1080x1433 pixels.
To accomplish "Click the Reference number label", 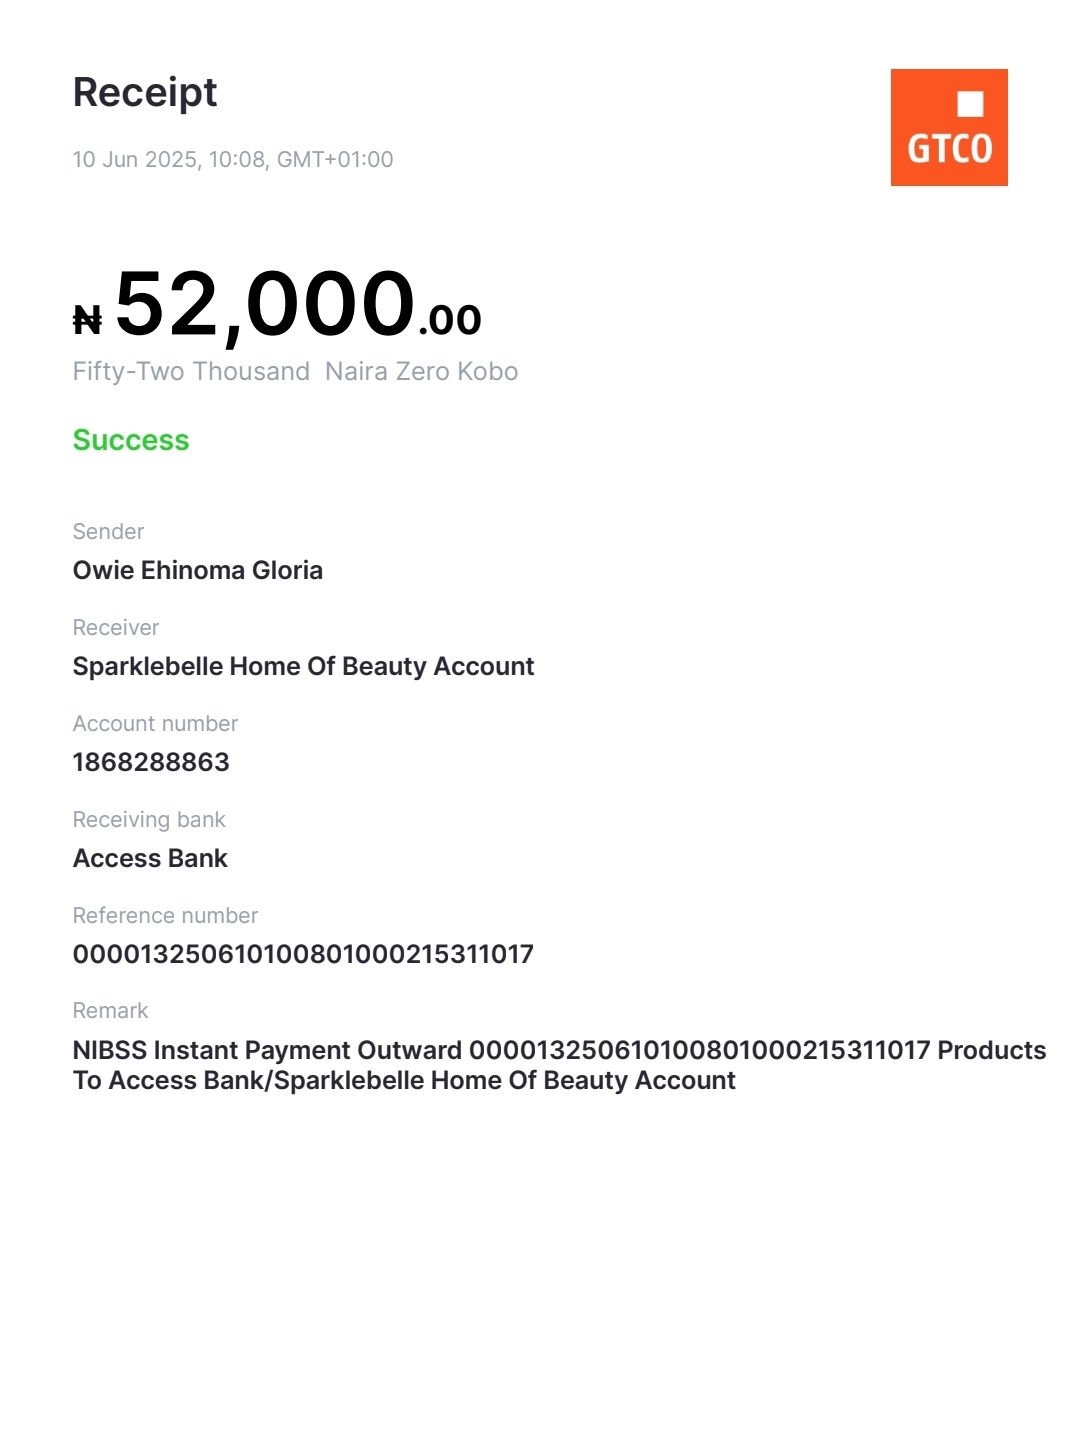I will [x=165, y=916].
